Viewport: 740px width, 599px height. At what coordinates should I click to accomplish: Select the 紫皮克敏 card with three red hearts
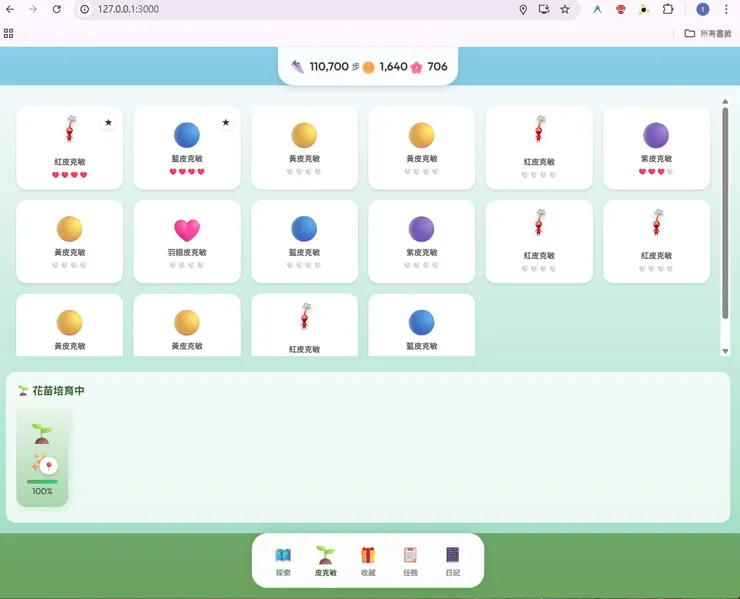pyautogui.click(x=656, y=148)
